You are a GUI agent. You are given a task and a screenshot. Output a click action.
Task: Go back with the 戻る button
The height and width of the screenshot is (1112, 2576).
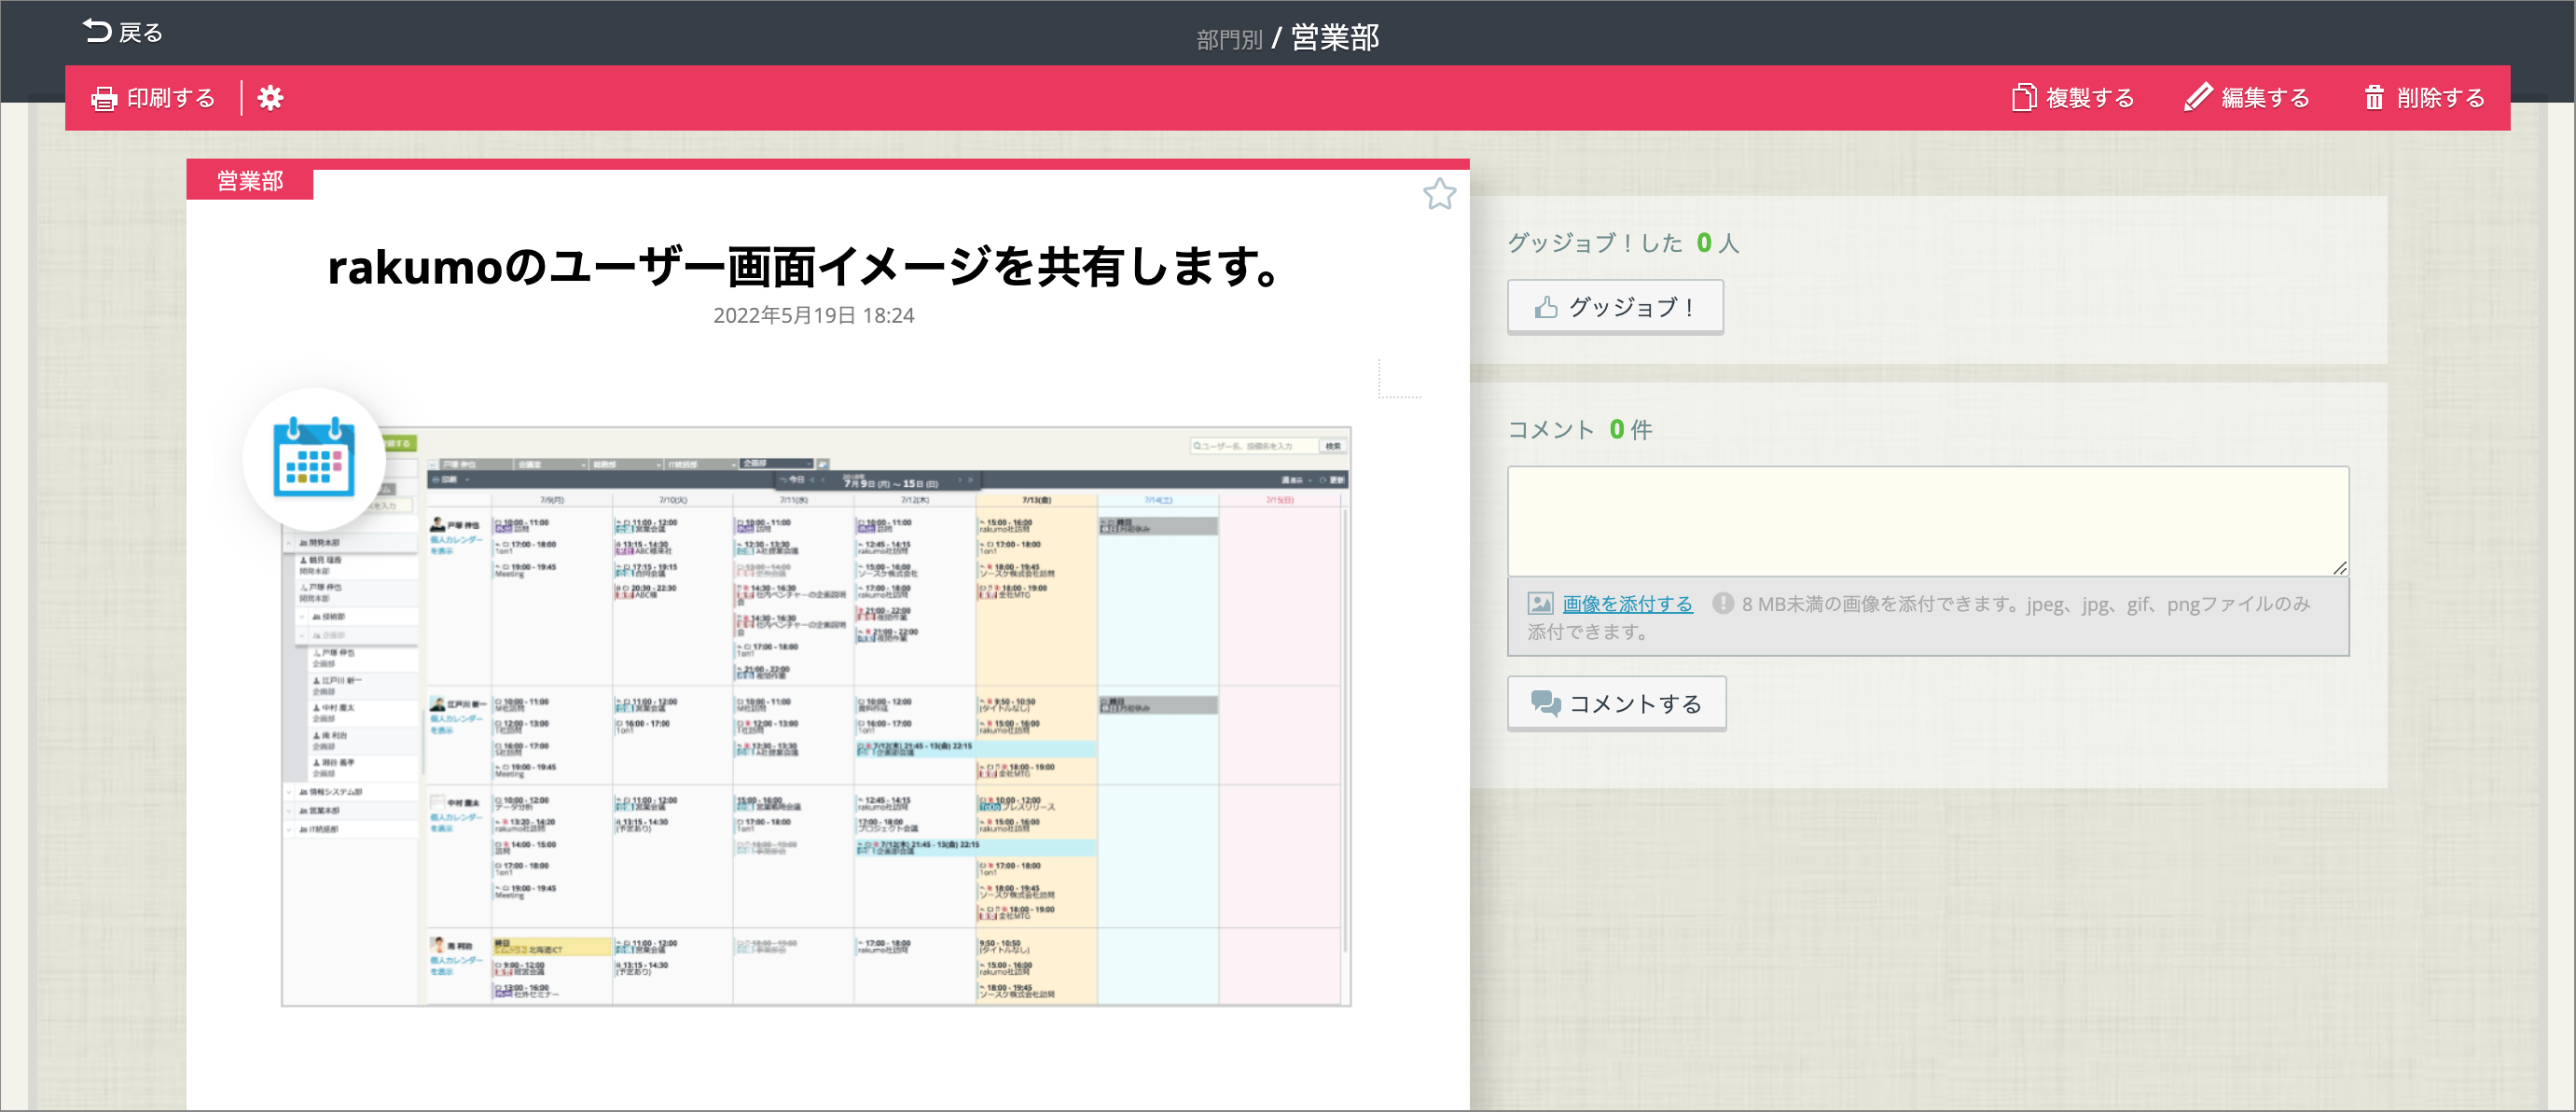[122, 32]
